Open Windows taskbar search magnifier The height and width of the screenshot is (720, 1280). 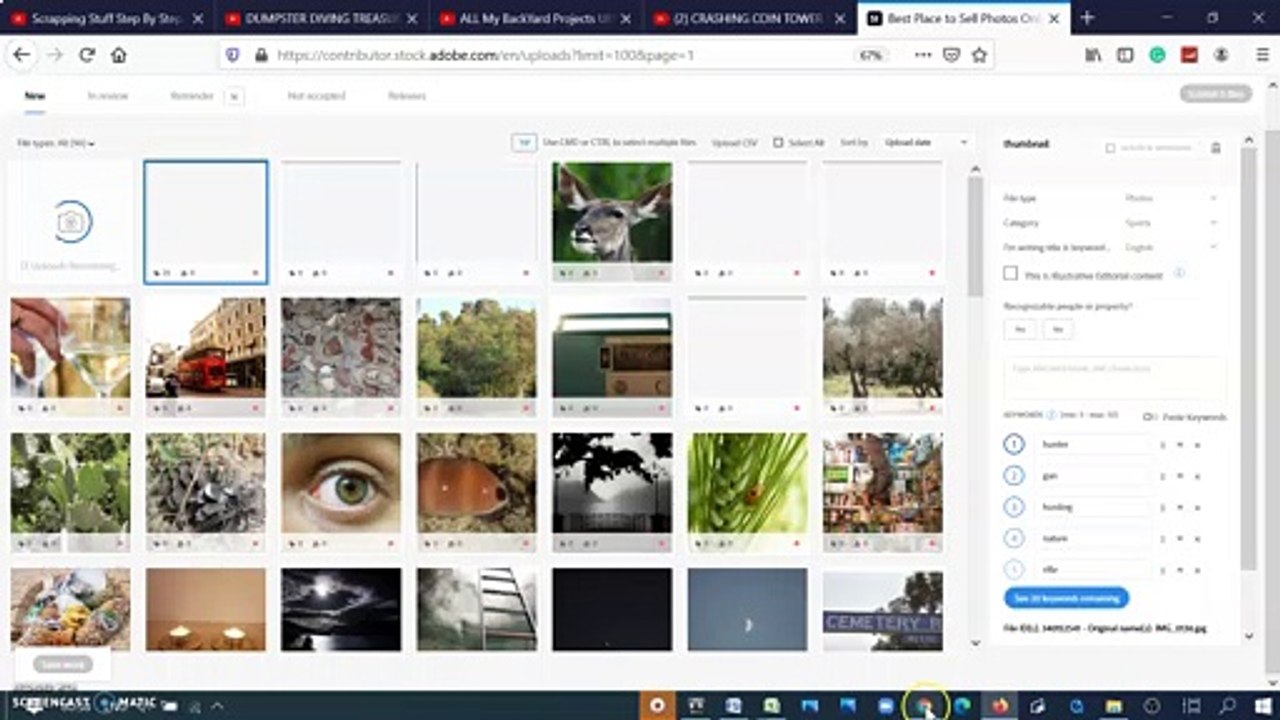(1227, 705)
